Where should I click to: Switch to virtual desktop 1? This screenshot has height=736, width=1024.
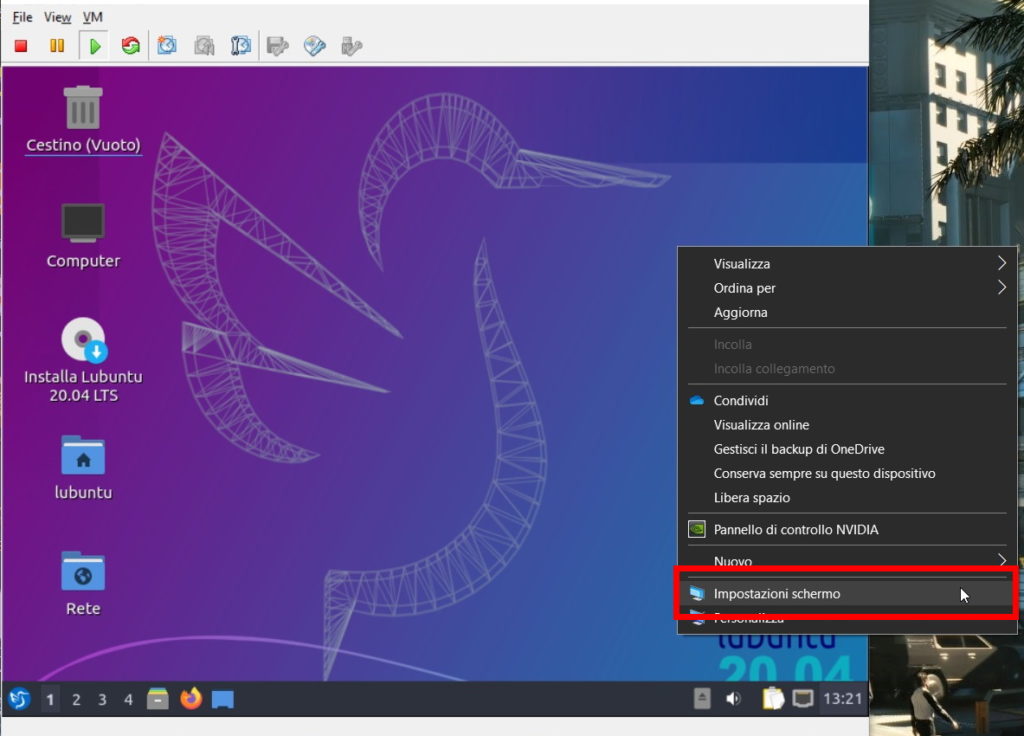(x=50, y=700)
